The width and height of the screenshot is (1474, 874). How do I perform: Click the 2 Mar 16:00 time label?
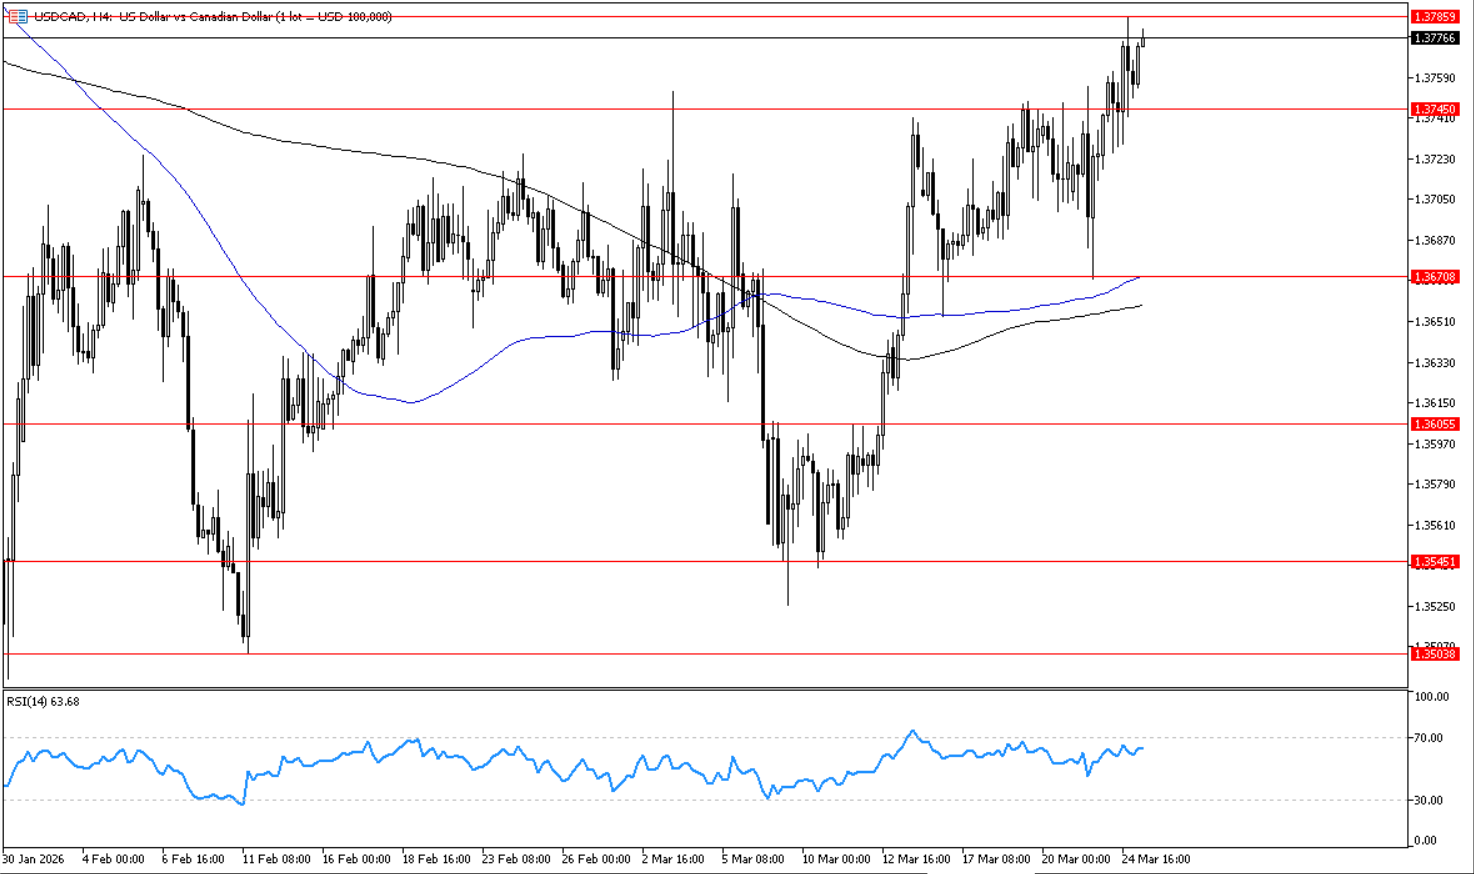[675, 859]
